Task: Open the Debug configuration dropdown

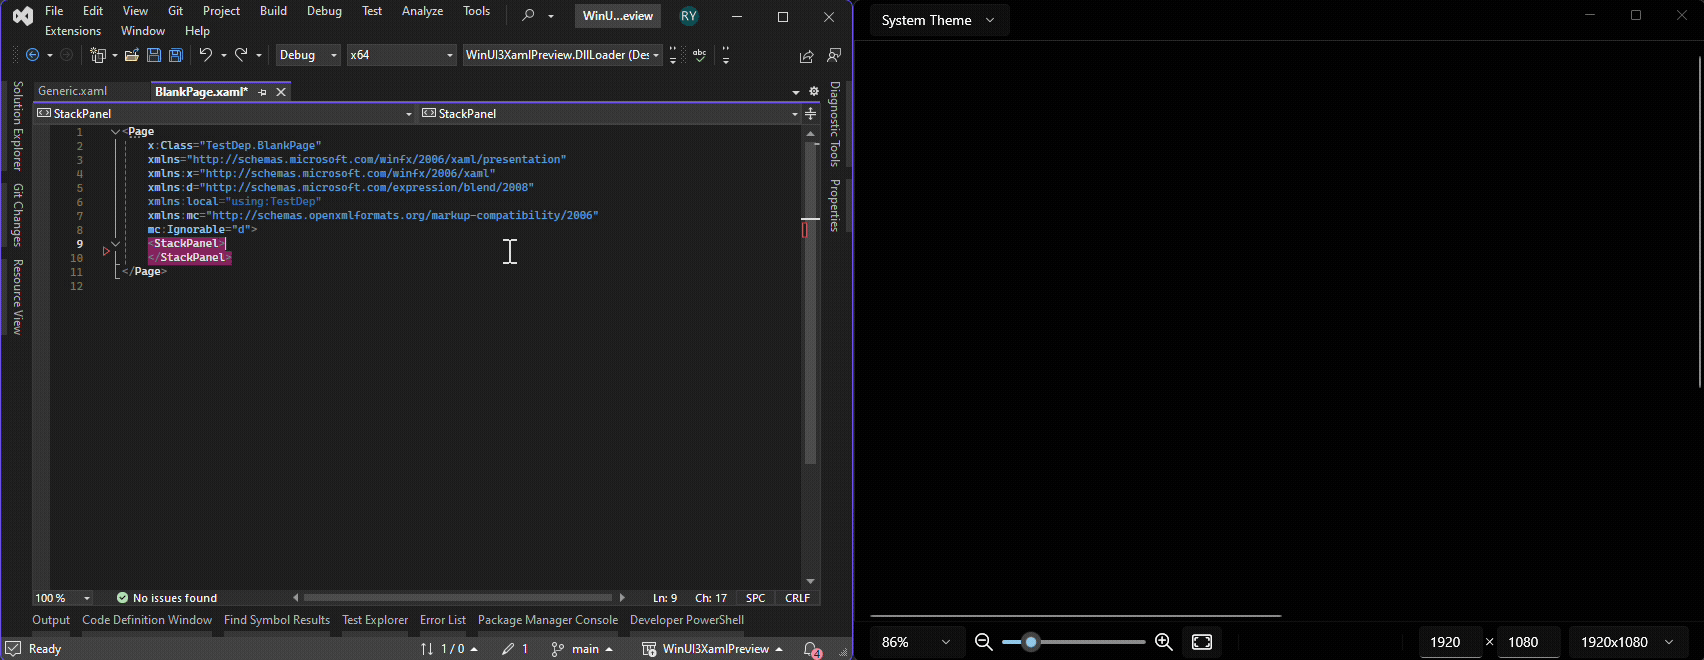Action: 308,55
